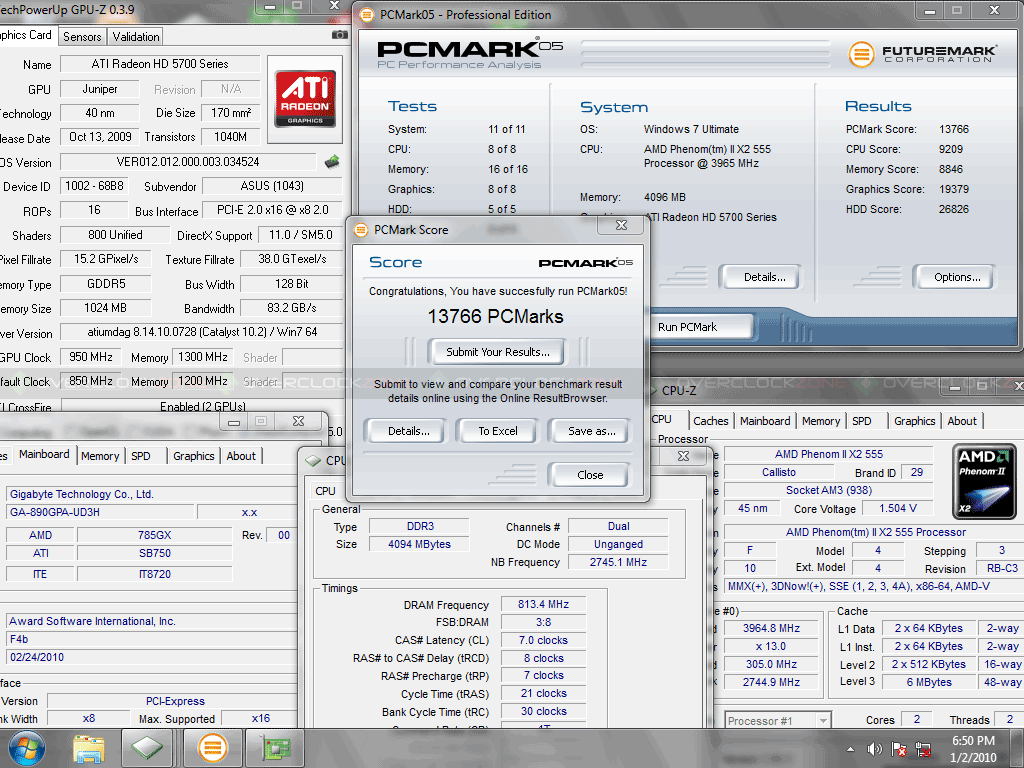
Task: Click the BIOS version field VER012.012.000.003.034524
Action: click(x=188, y=161)
